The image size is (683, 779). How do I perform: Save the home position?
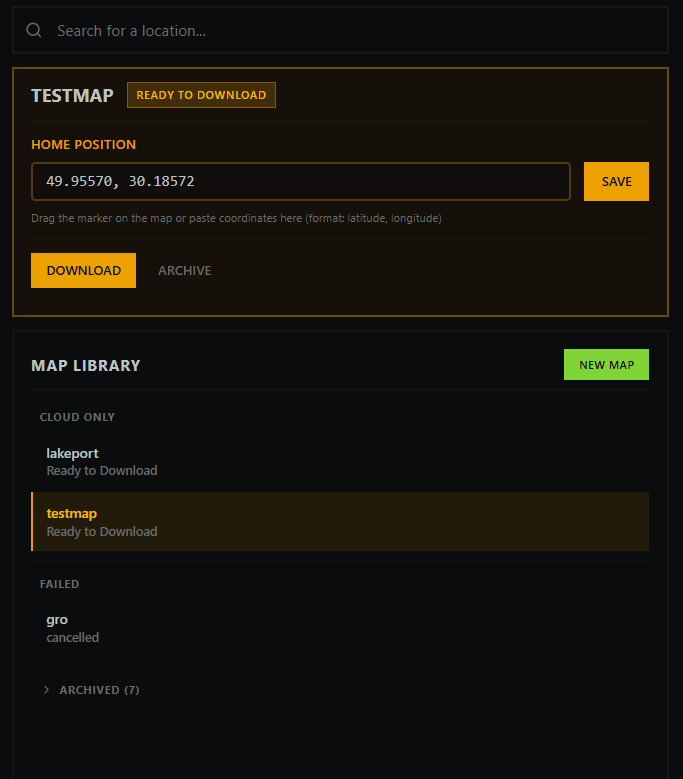[616, 182]
